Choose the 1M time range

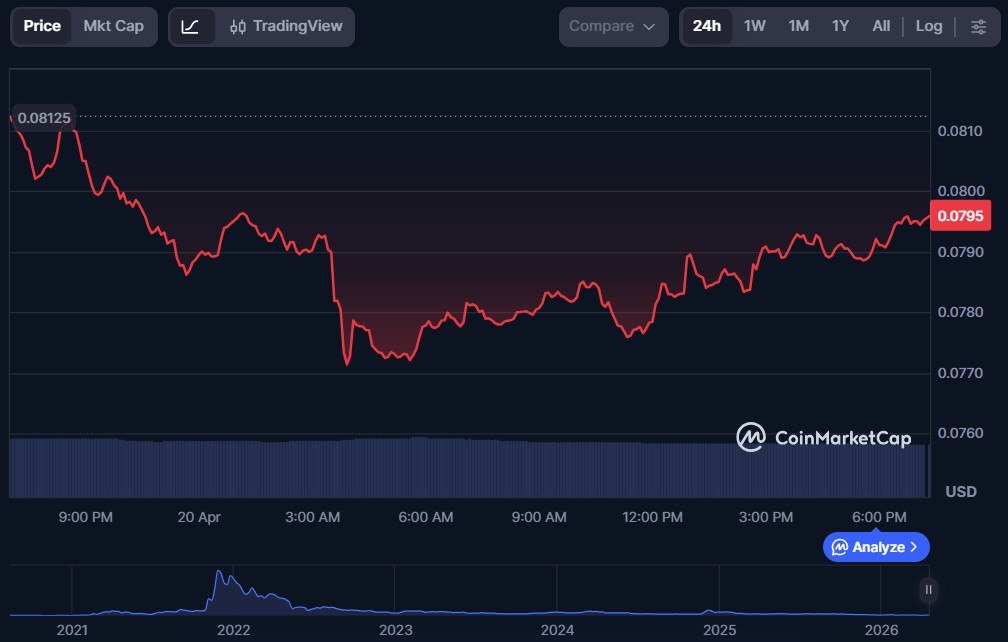798,26
